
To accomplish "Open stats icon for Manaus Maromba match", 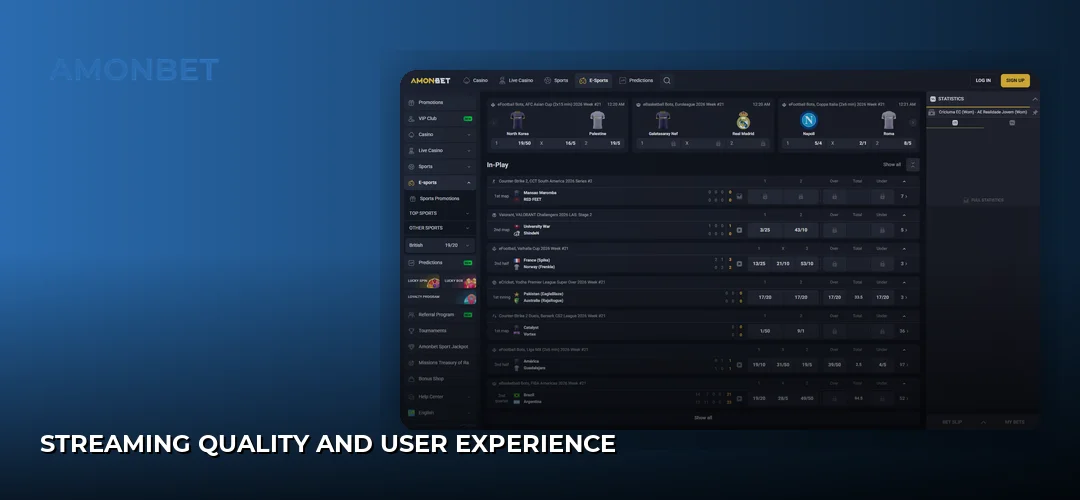I will [739, 196].
